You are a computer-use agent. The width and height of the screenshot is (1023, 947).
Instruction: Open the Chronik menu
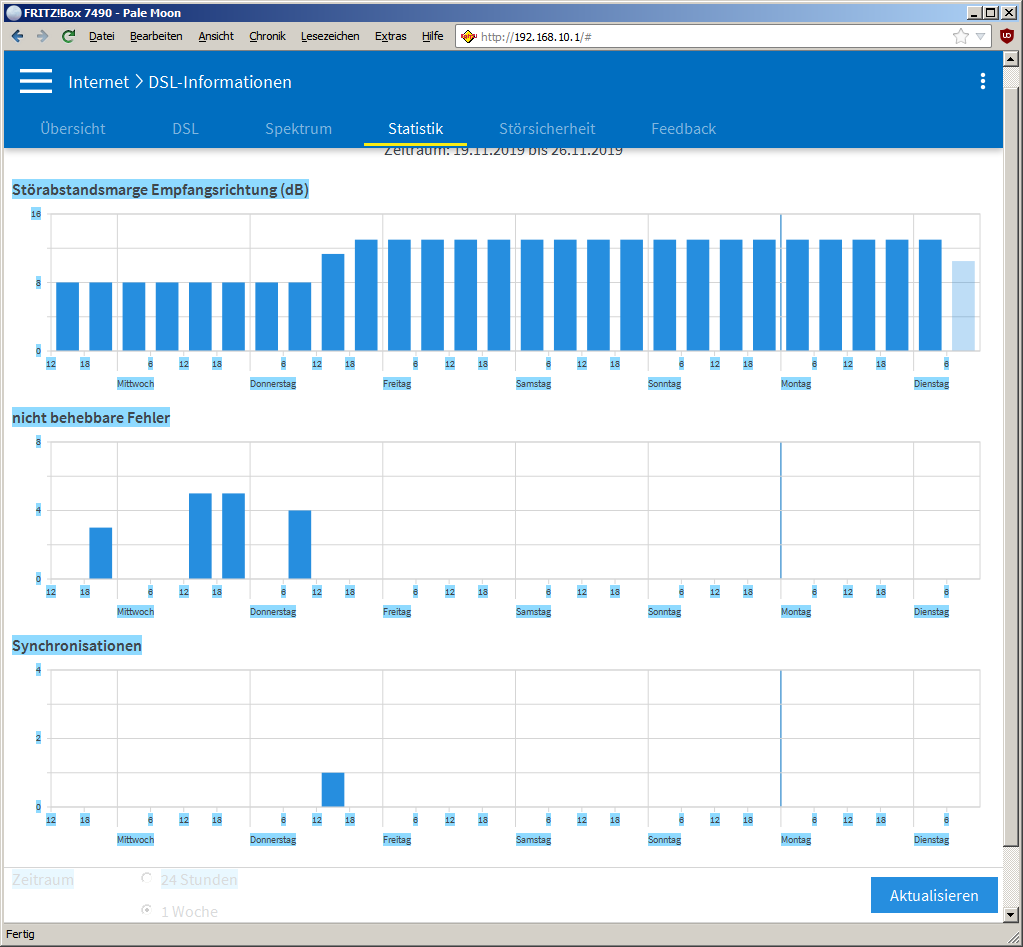[x=267, y=37]
